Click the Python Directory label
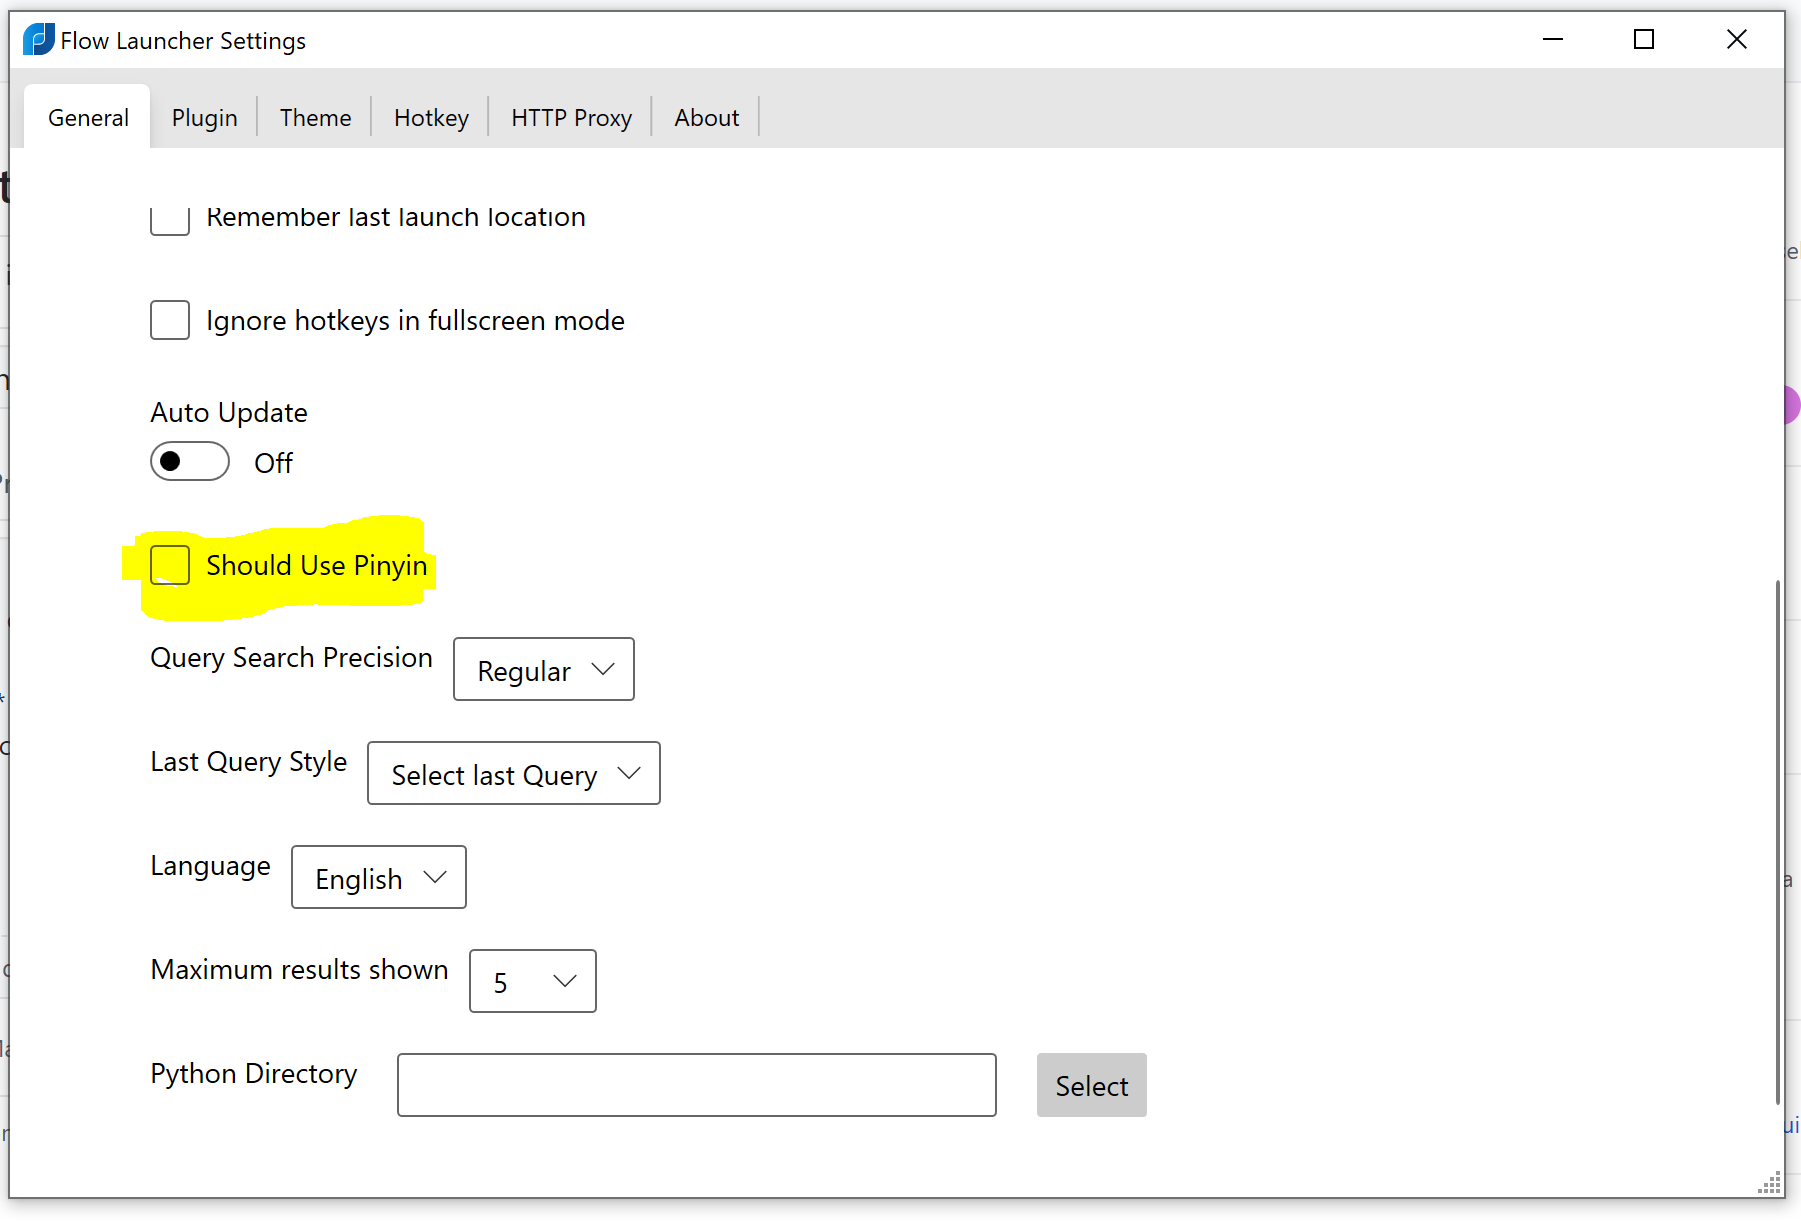 pyautogui.click(x=254, y=1074)
